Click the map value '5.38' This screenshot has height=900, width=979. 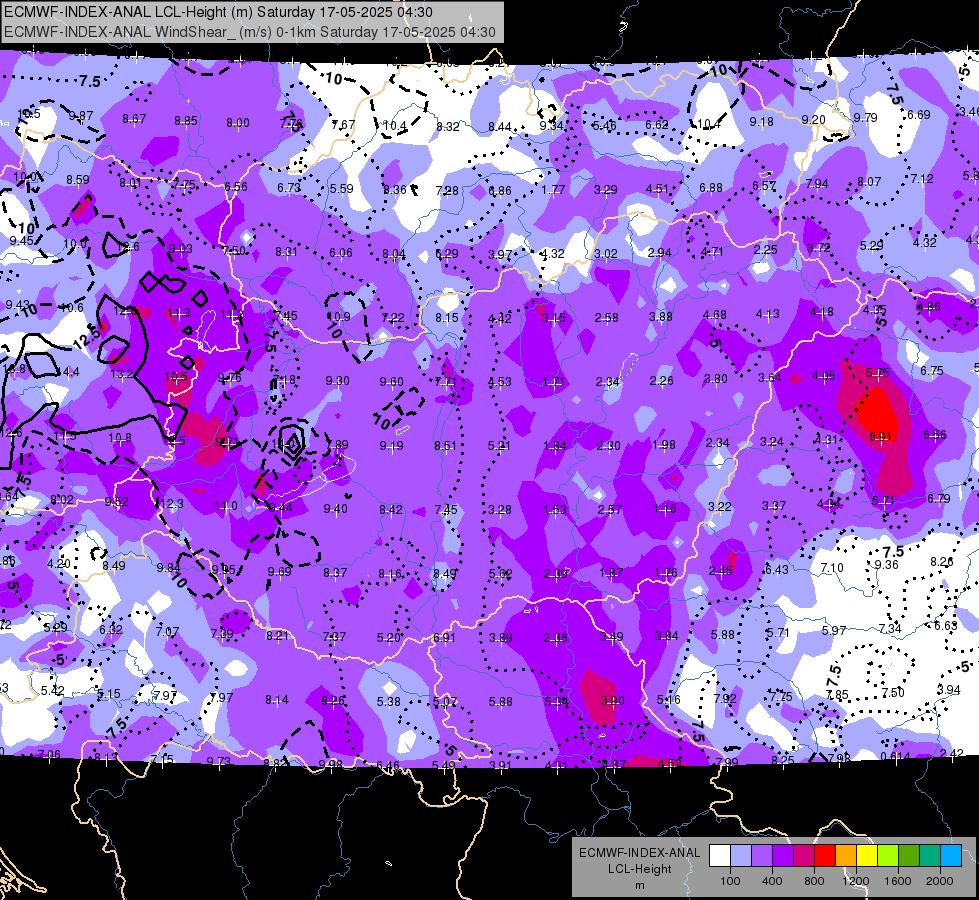pyautogui.click(x=388, y=702)
